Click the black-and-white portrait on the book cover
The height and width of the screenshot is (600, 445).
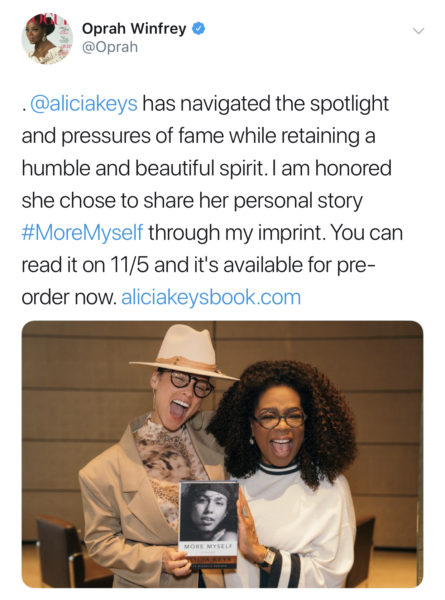pos(209,512)
